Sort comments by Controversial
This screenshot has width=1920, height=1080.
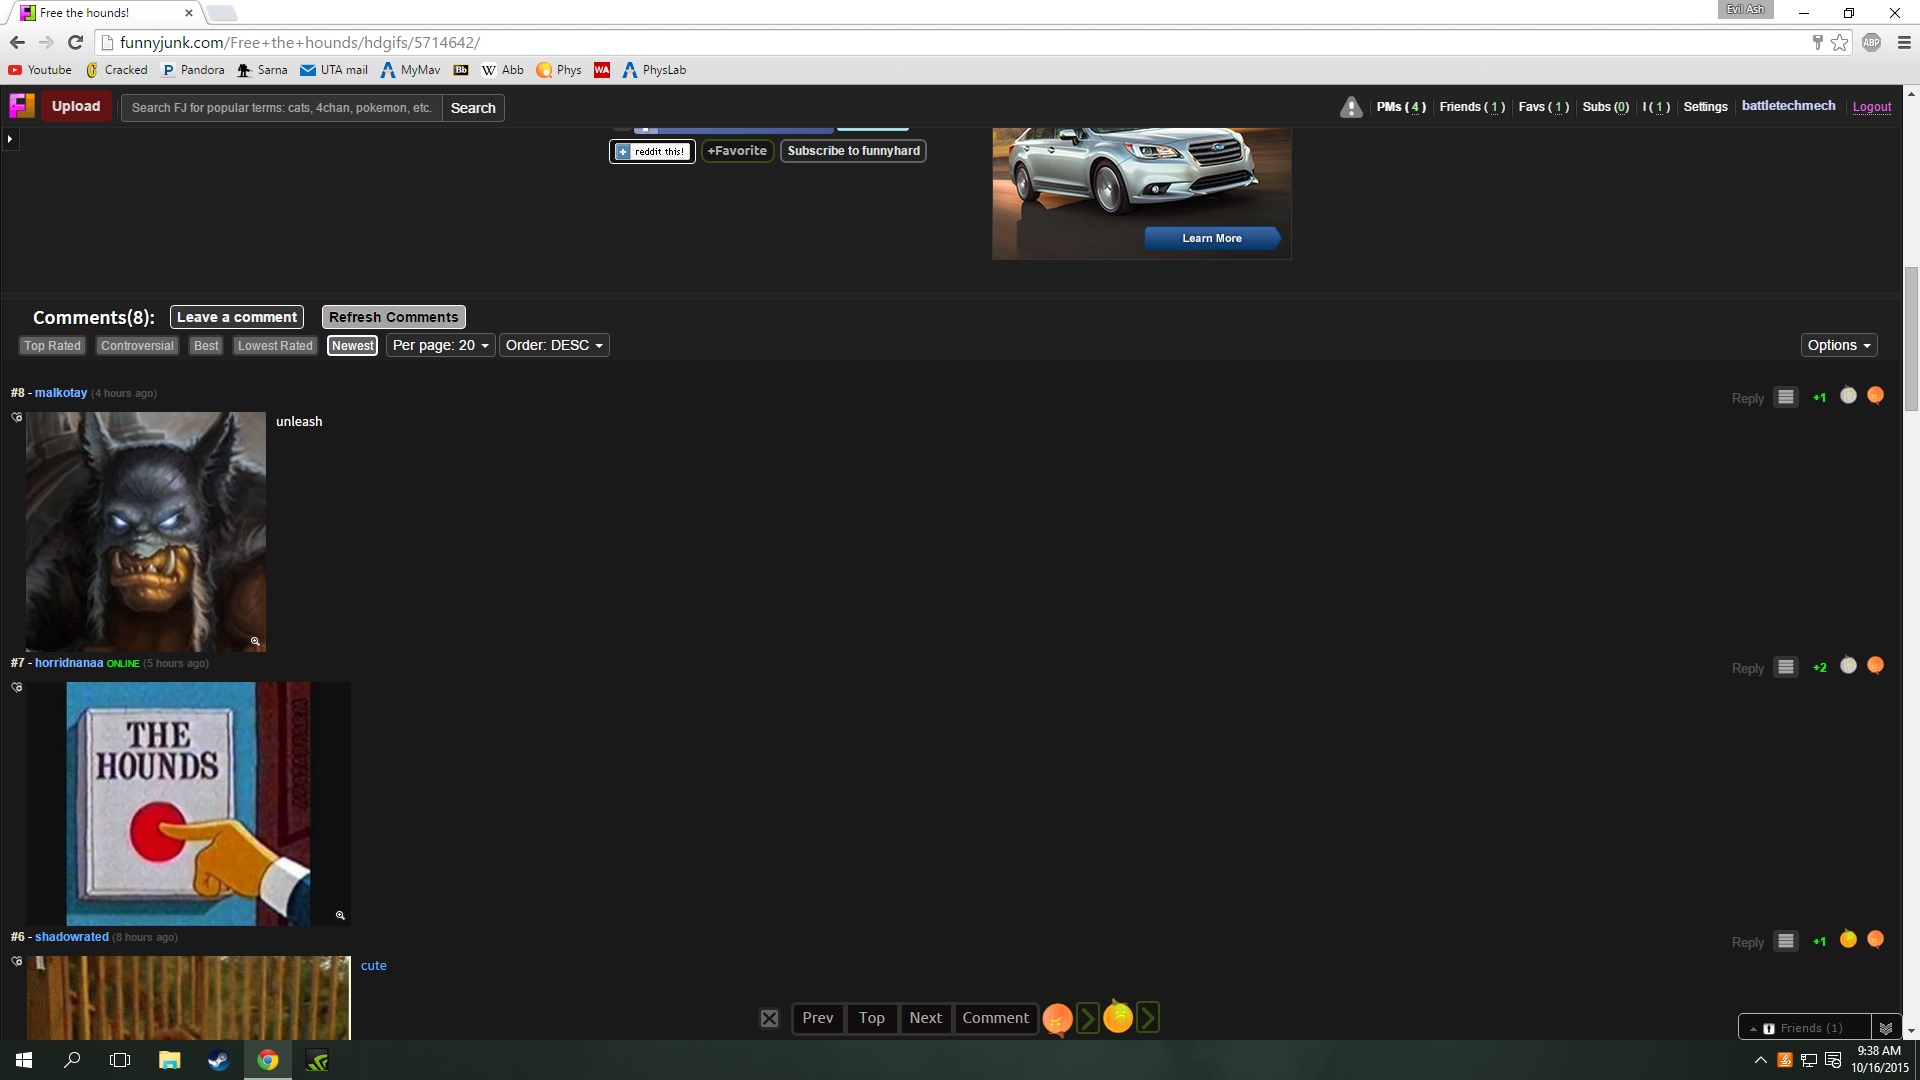(137, 346)
